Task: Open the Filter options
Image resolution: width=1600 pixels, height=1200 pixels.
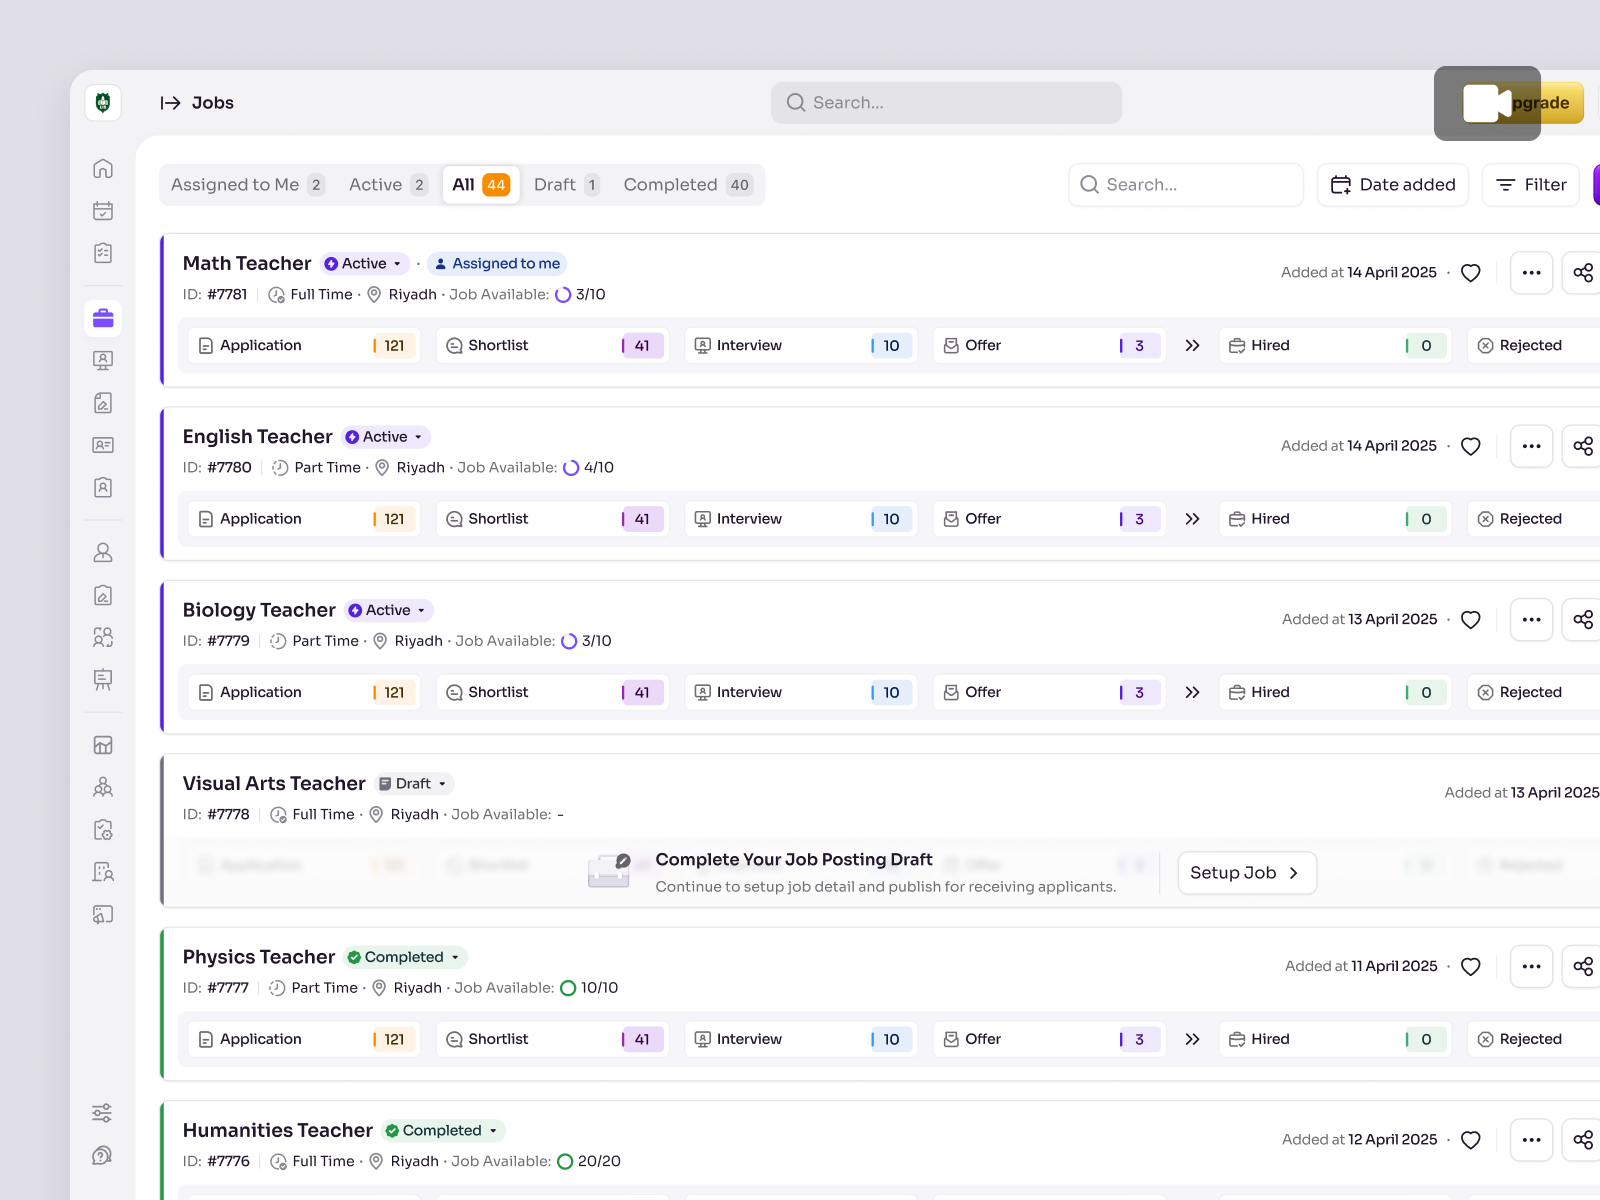Action: coord(1530,184)
